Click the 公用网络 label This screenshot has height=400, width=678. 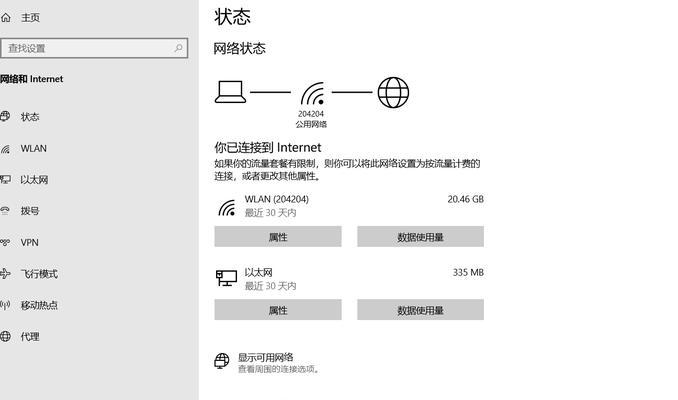311,125
